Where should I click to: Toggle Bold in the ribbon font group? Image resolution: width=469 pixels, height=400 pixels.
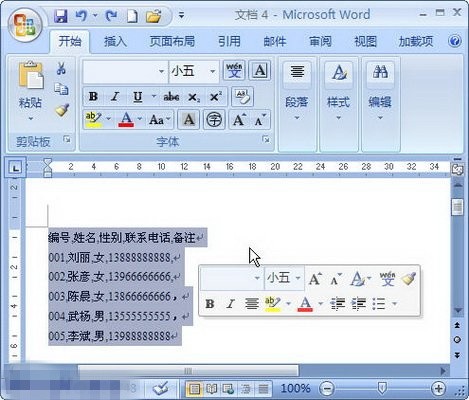tap(93, 96)
